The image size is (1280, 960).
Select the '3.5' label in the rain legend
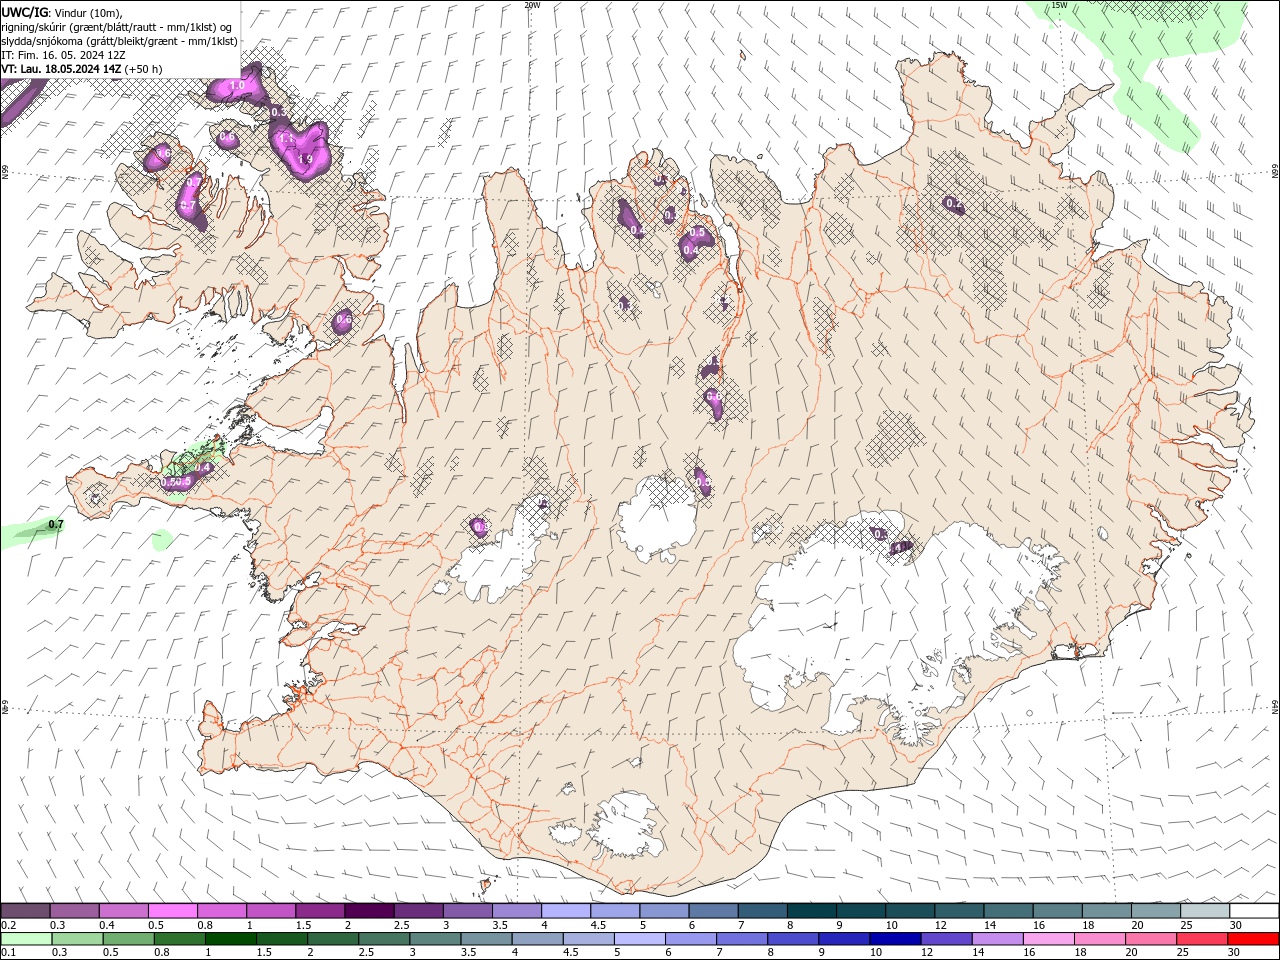[467, 953]
